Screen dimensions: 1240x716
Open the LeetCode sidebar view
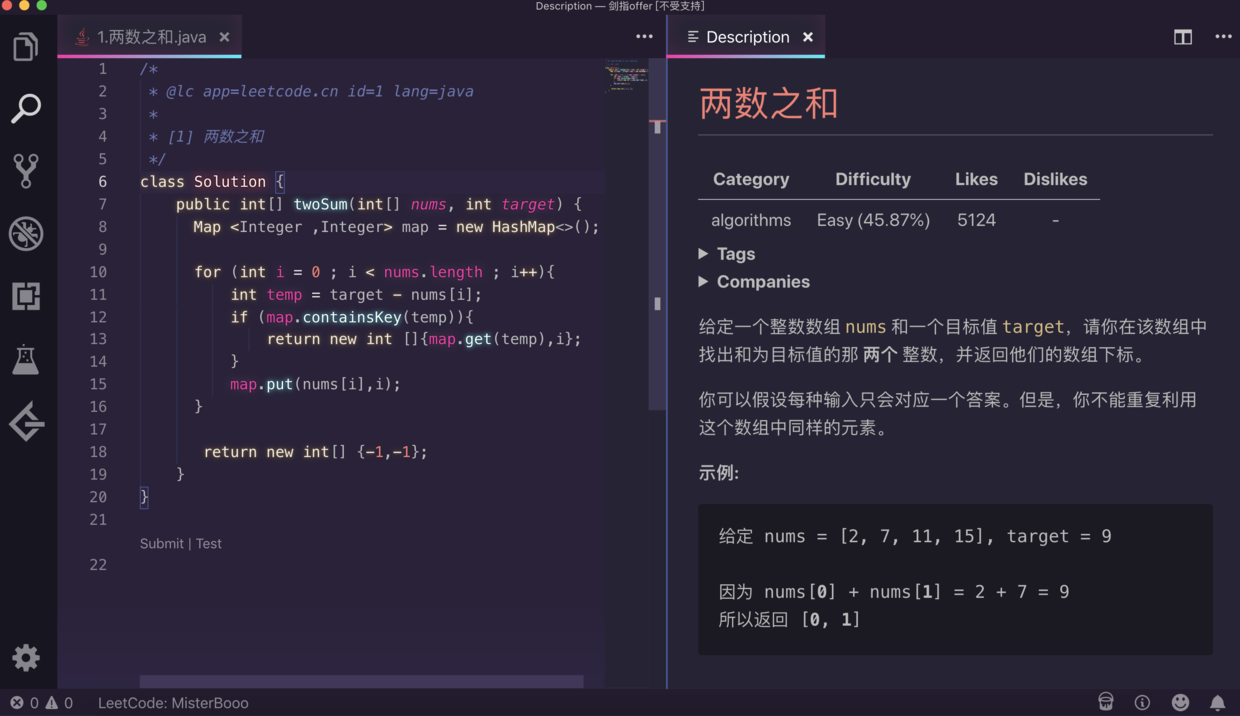[x=26, y=423]
